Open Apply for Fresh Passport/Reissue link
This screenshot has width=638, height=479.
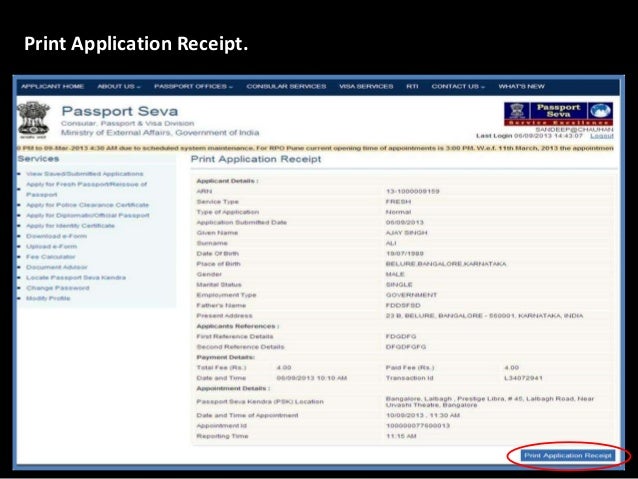(x=86, y=189)
